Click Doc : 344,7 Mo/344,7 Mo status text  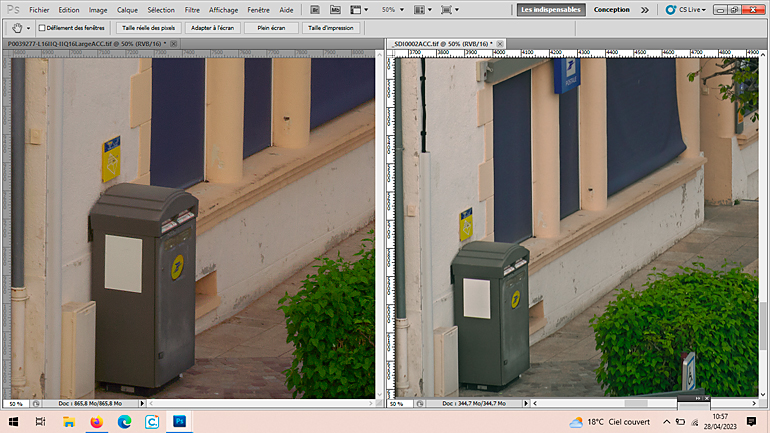(474, 404)
